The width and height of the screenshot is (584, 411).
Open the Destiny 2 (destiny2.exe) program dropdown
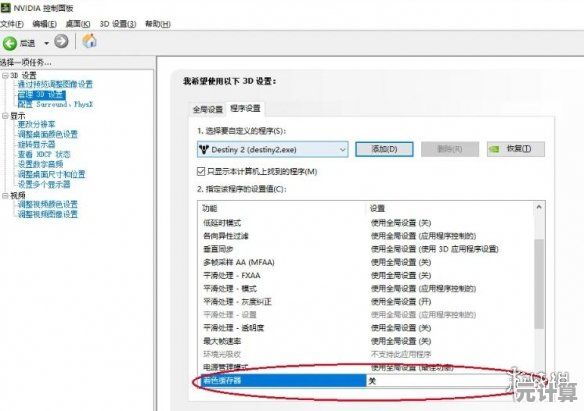pos(273,150)
